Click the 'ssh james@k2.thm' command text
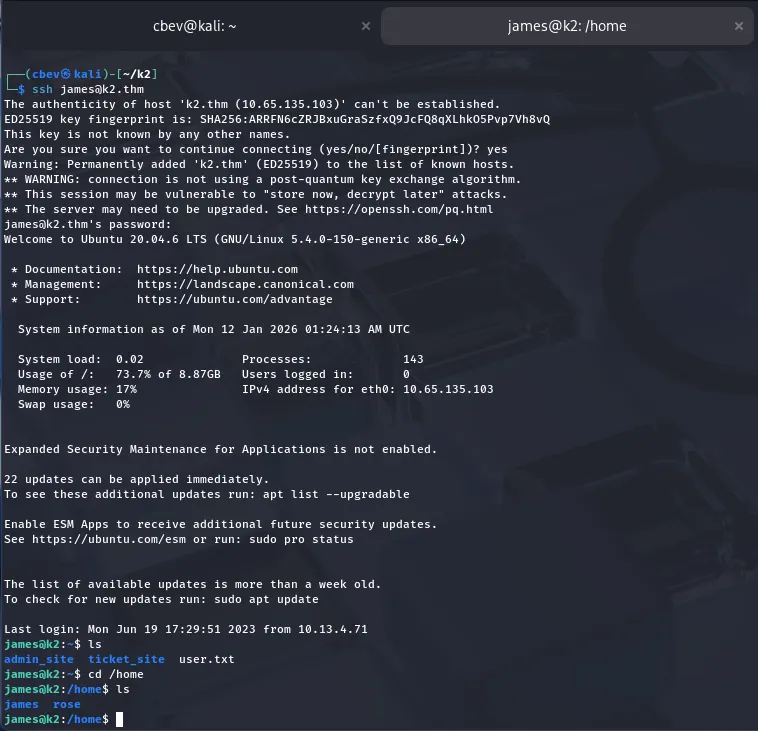Image resolution: width=758 pixels, height=731 pixels. (x=88, y=89)
